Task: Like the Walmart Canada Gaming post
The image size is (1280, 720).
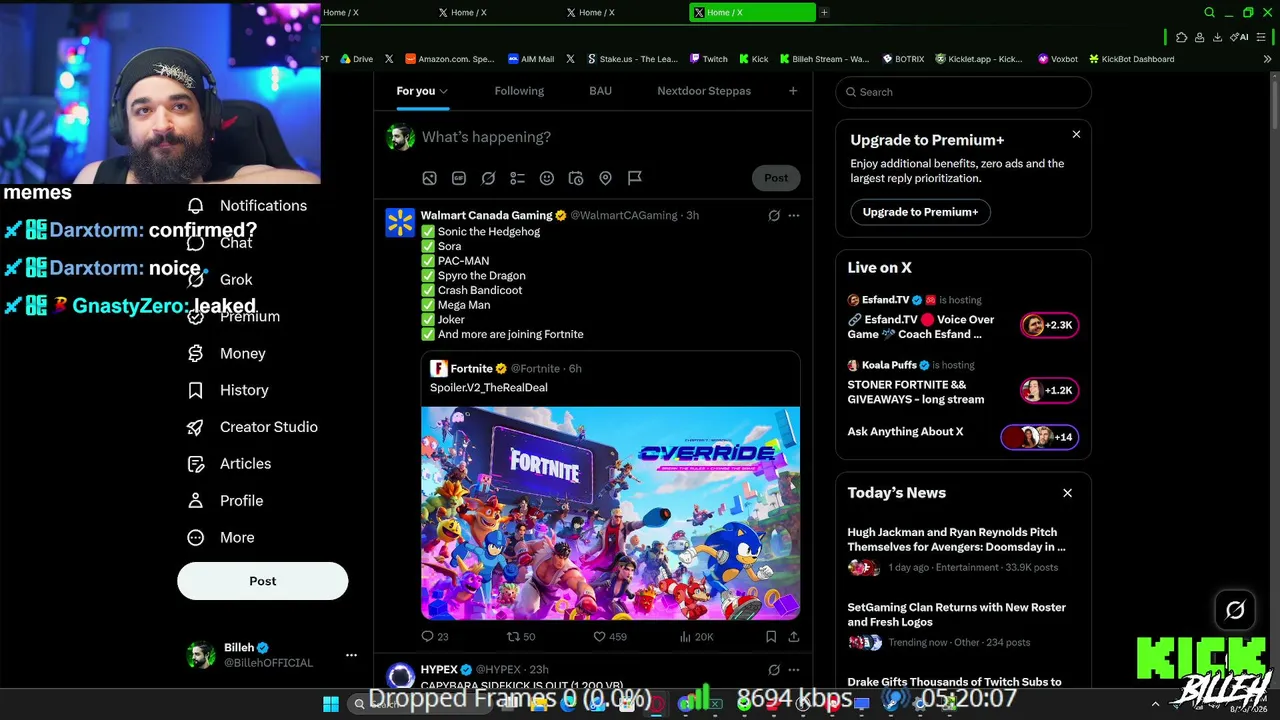Action: [610, 636]
